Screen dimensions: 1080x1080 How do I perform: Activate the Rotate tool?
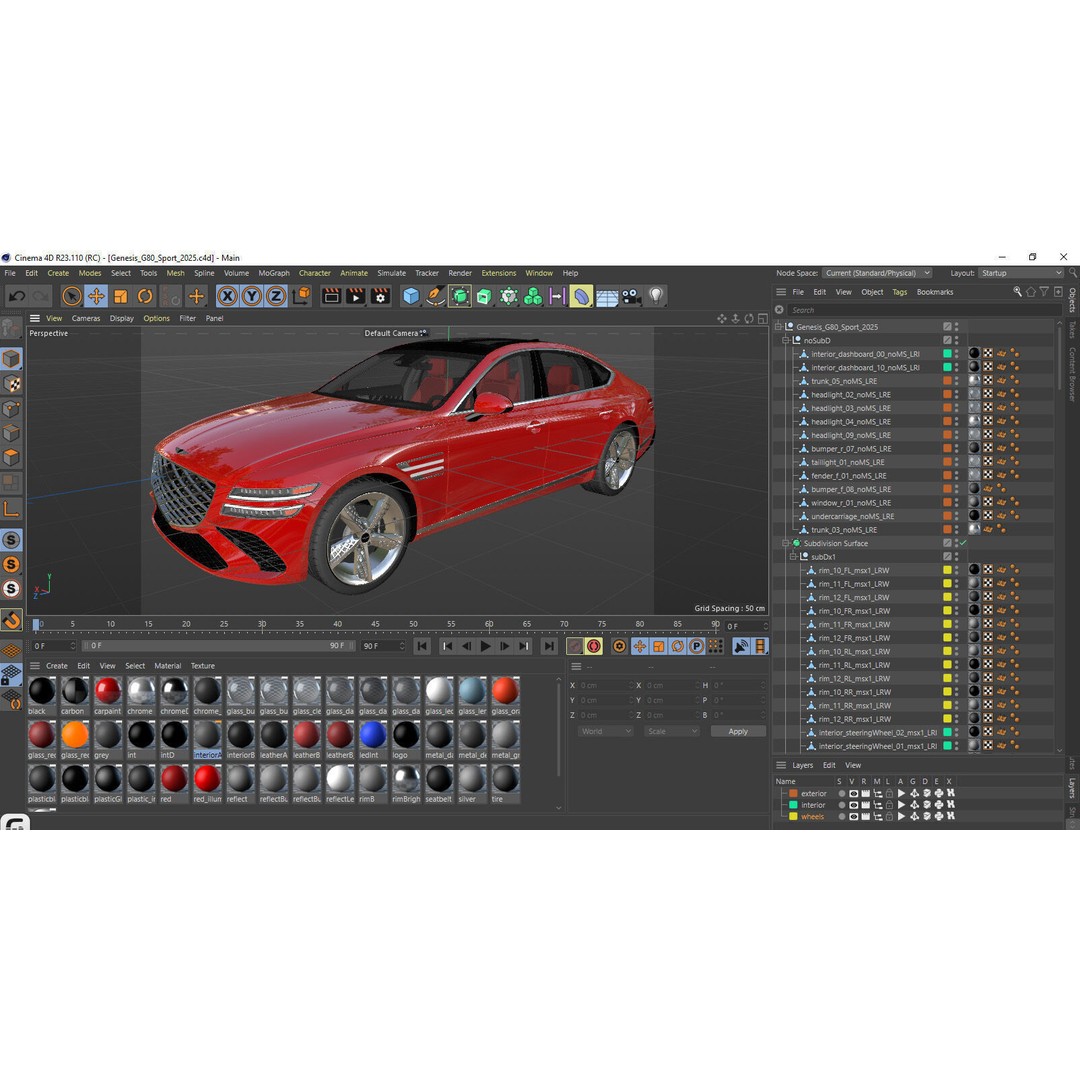(x=145, y=296)
